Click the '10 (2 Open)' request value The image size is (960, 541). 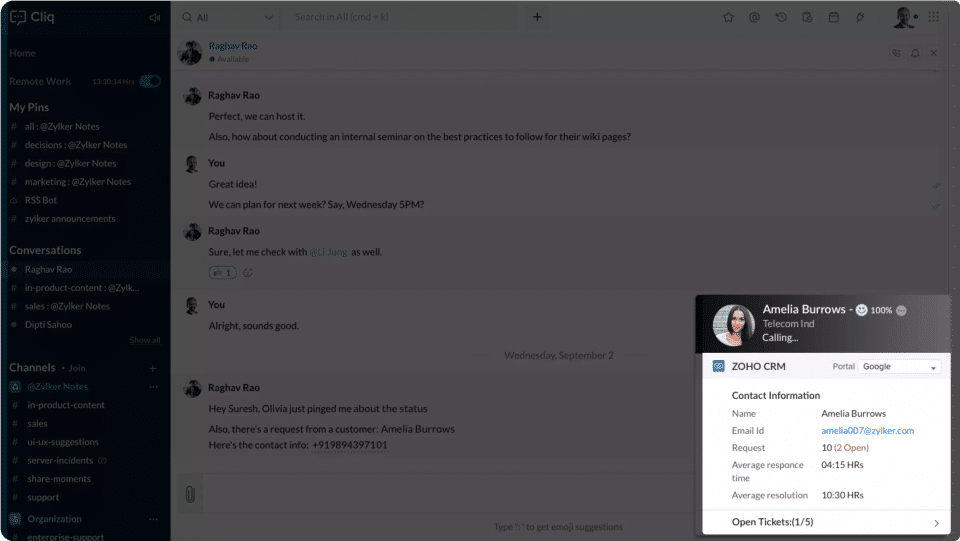click(x=845, y=448)
